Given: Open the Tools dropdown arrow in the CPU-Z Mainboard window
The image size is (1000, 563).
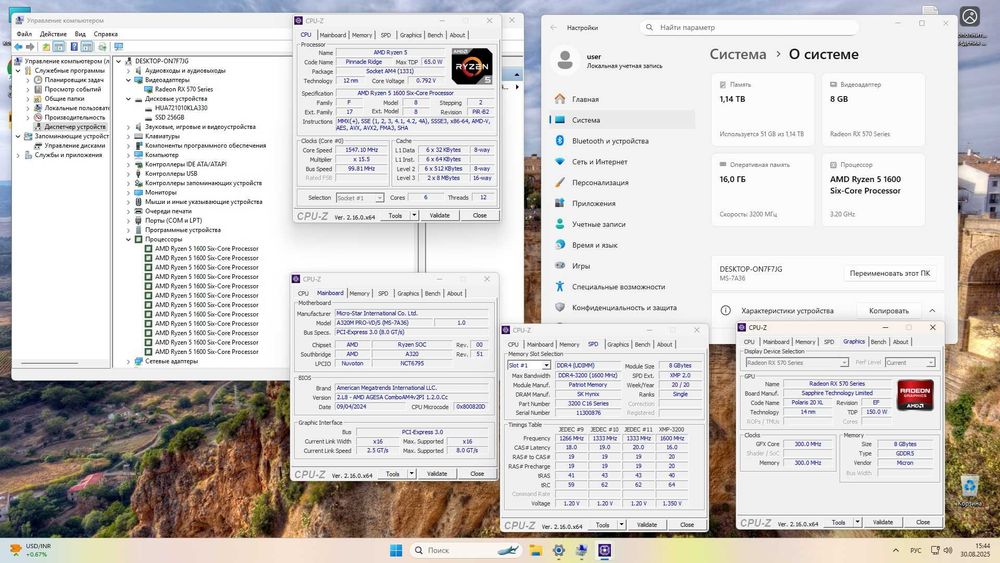Looking at the screenshot, I should pos(412,474).
